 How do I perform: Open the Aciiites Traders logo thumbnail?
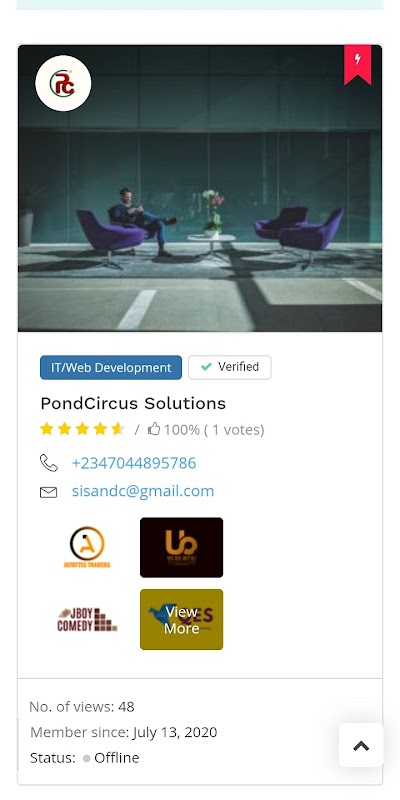[x=87, y=547]
